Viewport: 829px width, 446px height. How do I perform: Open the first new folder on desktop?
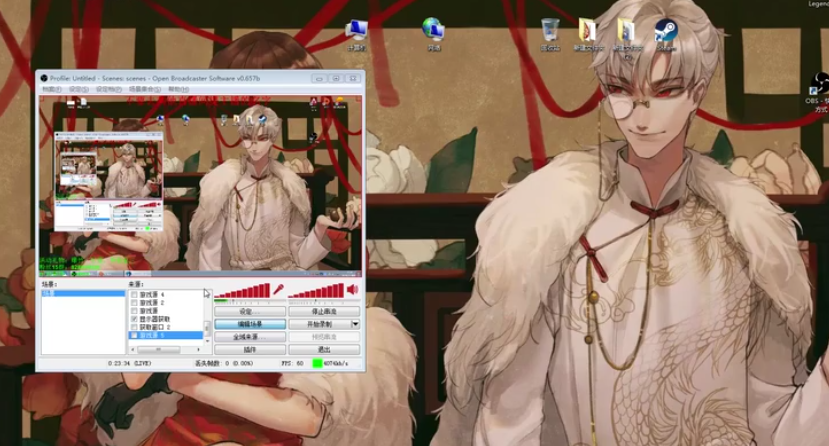coord(588,35)
